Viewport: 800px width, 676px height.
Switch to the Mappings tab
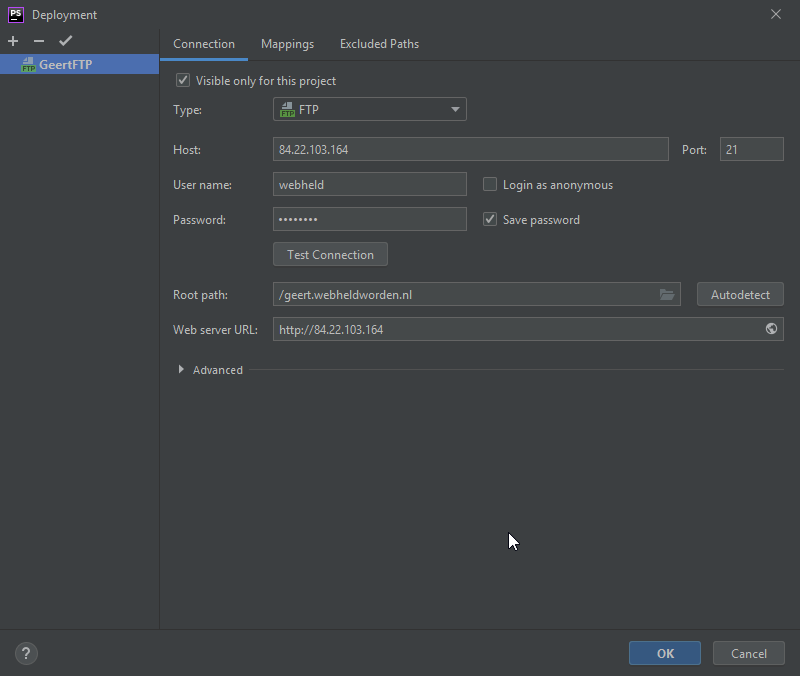287,44
